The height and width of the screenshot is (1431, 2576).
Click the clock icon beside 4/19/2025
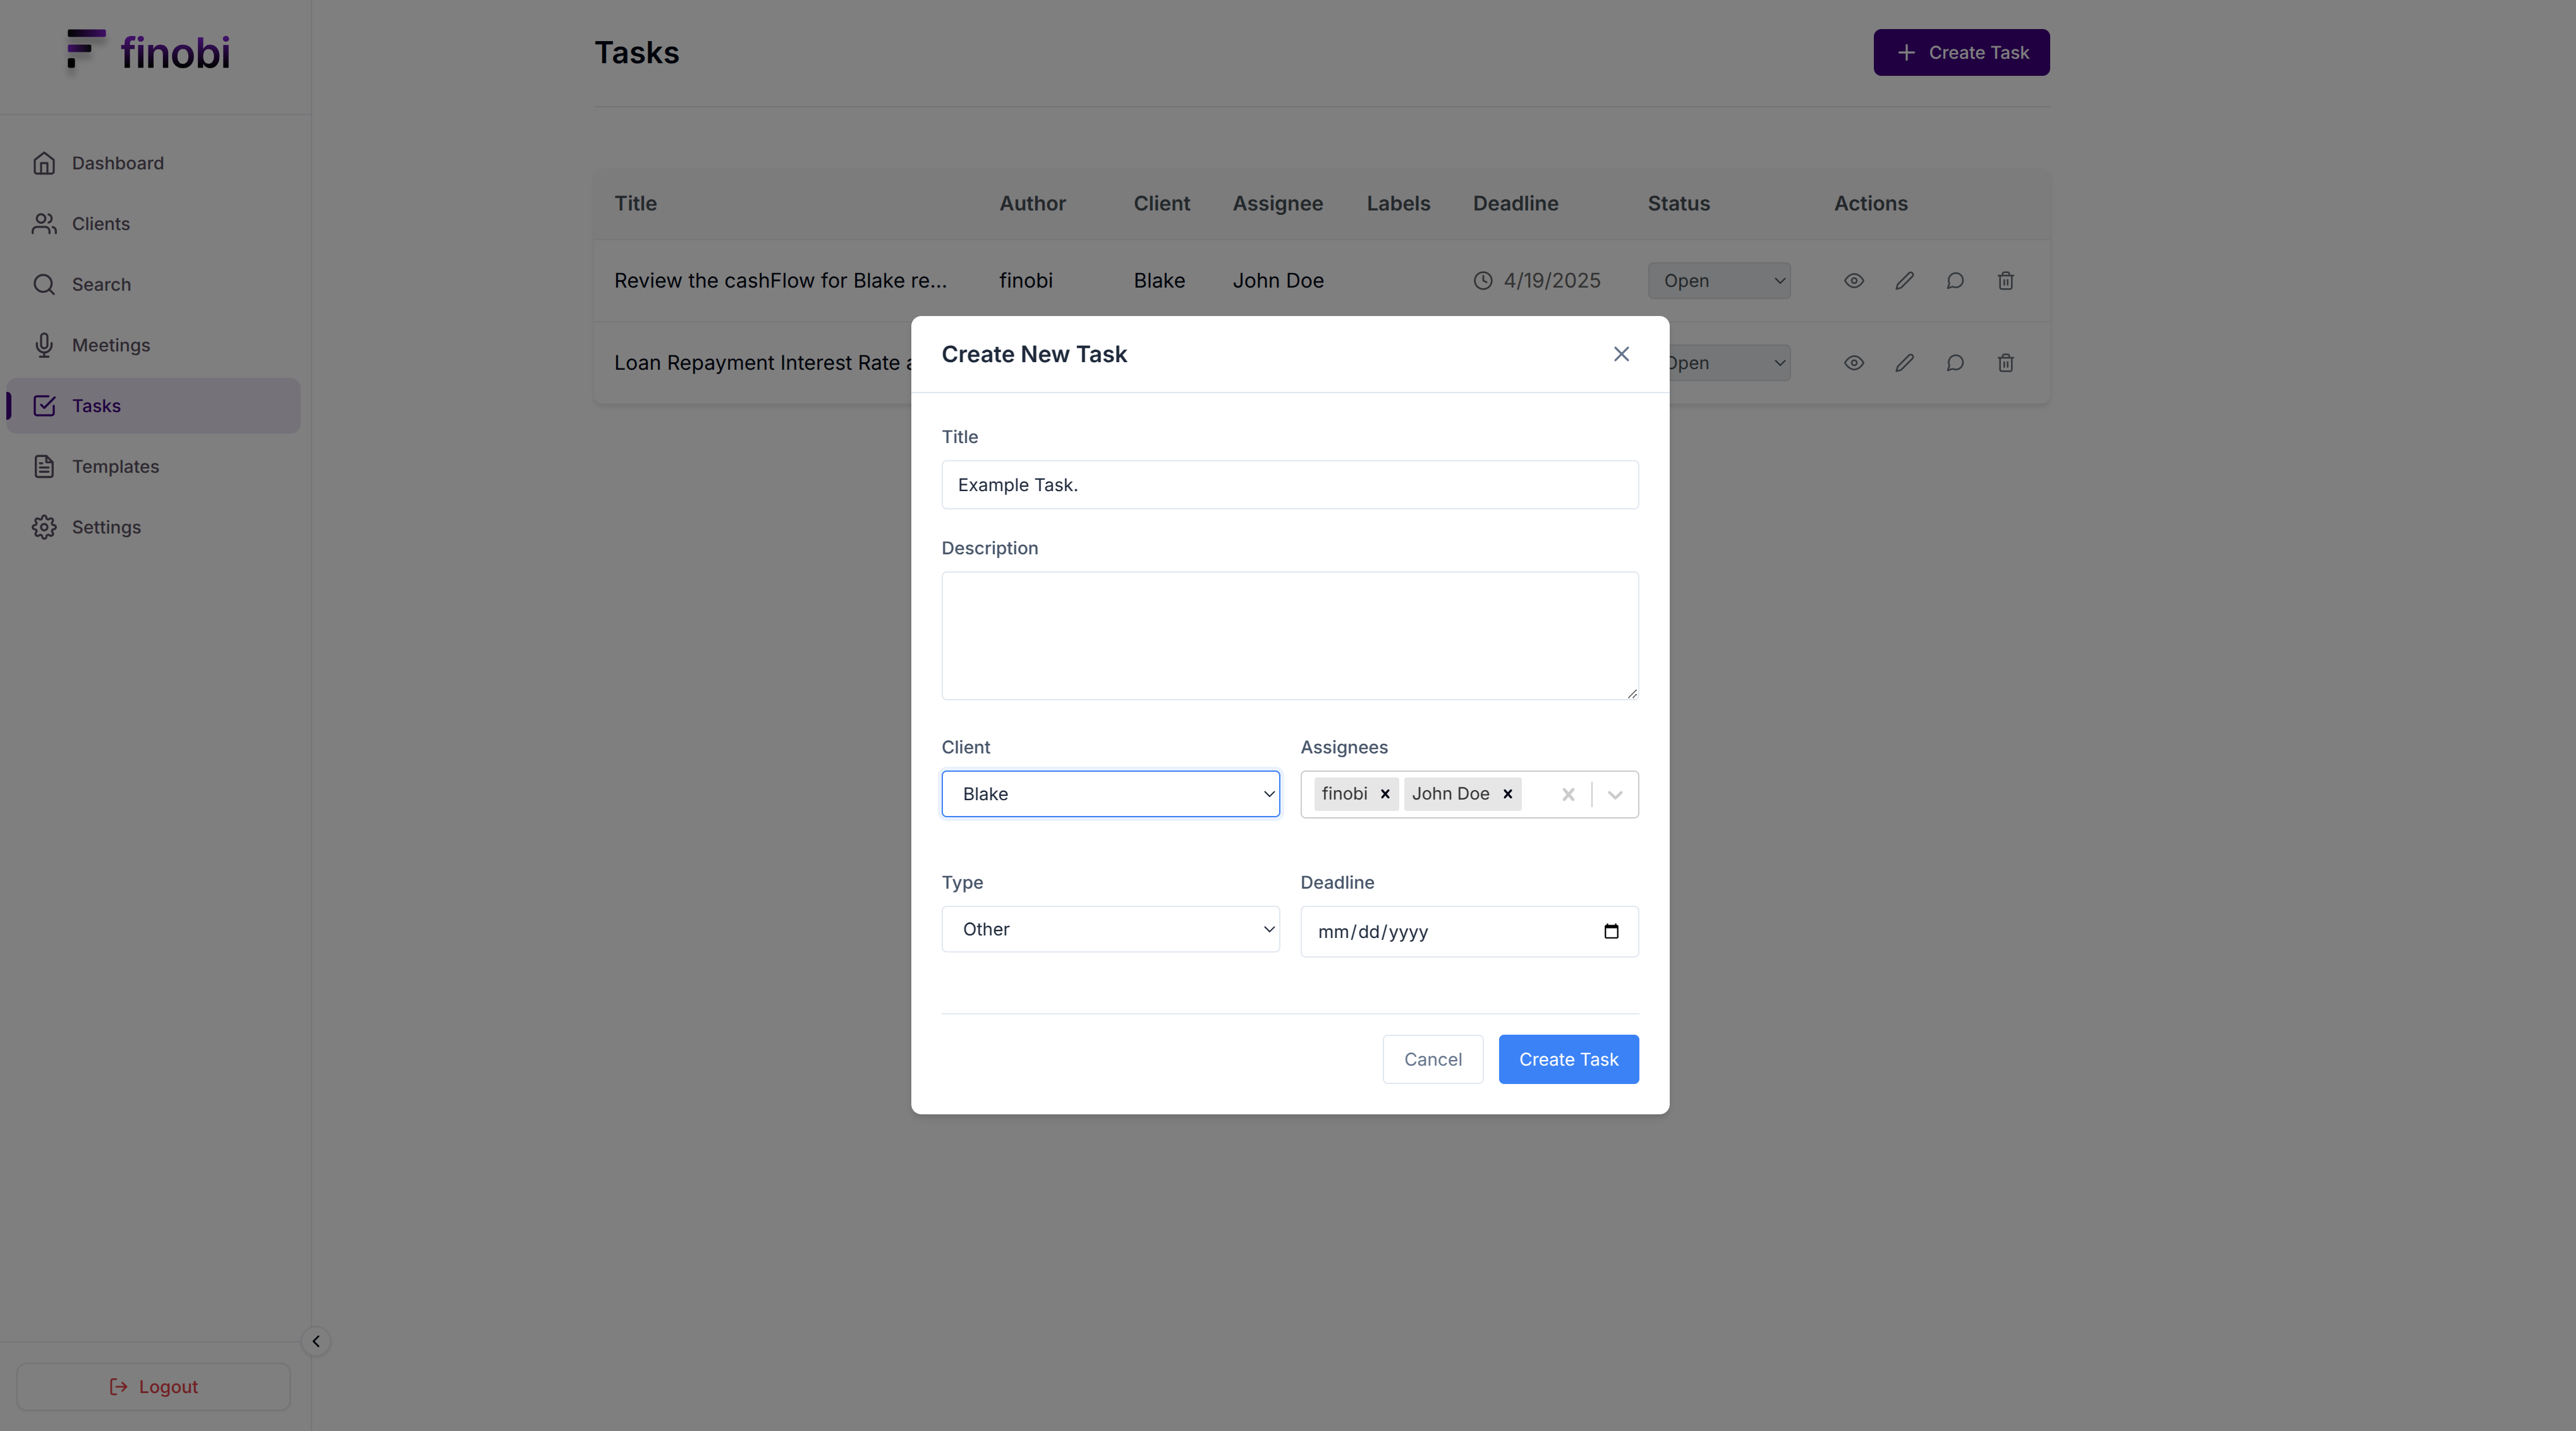[1483, 281]
